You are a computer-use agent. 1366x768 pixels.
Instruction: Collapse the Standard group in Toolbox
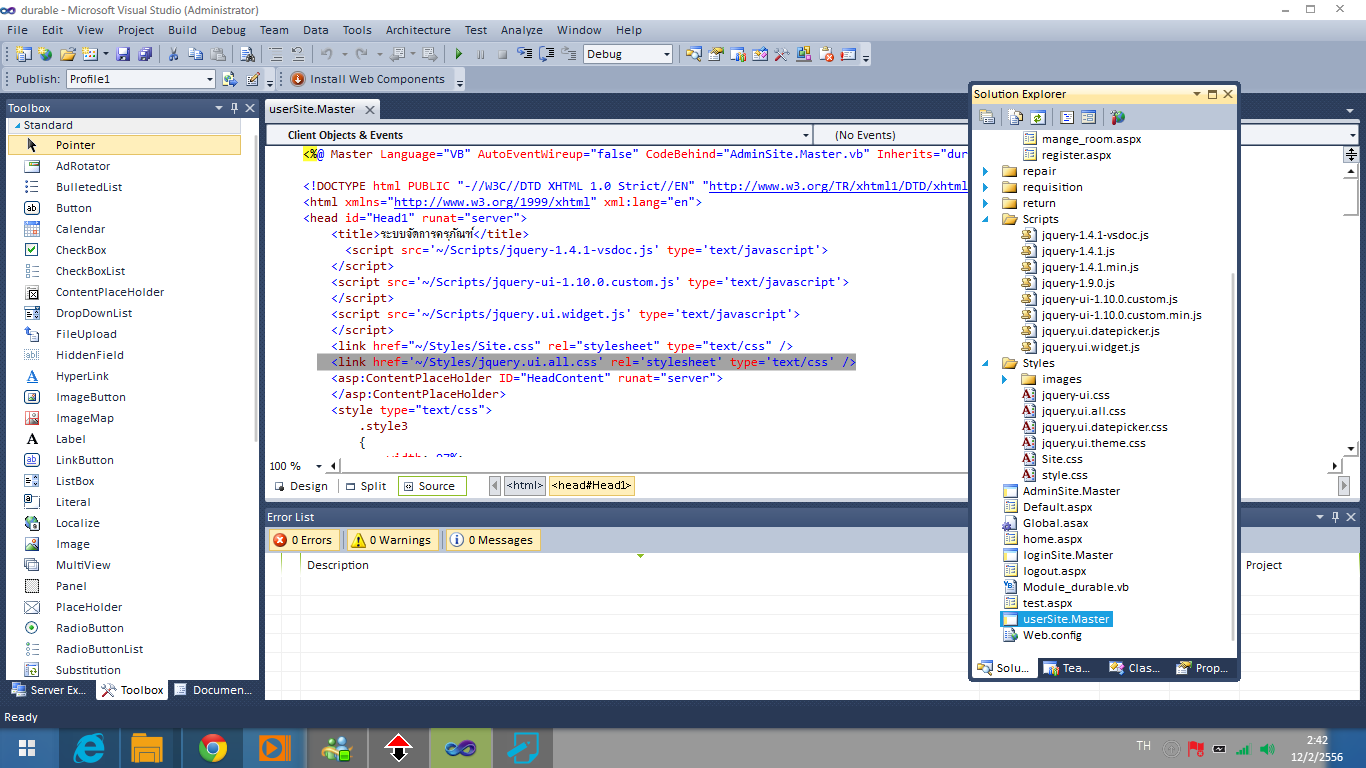16,125
